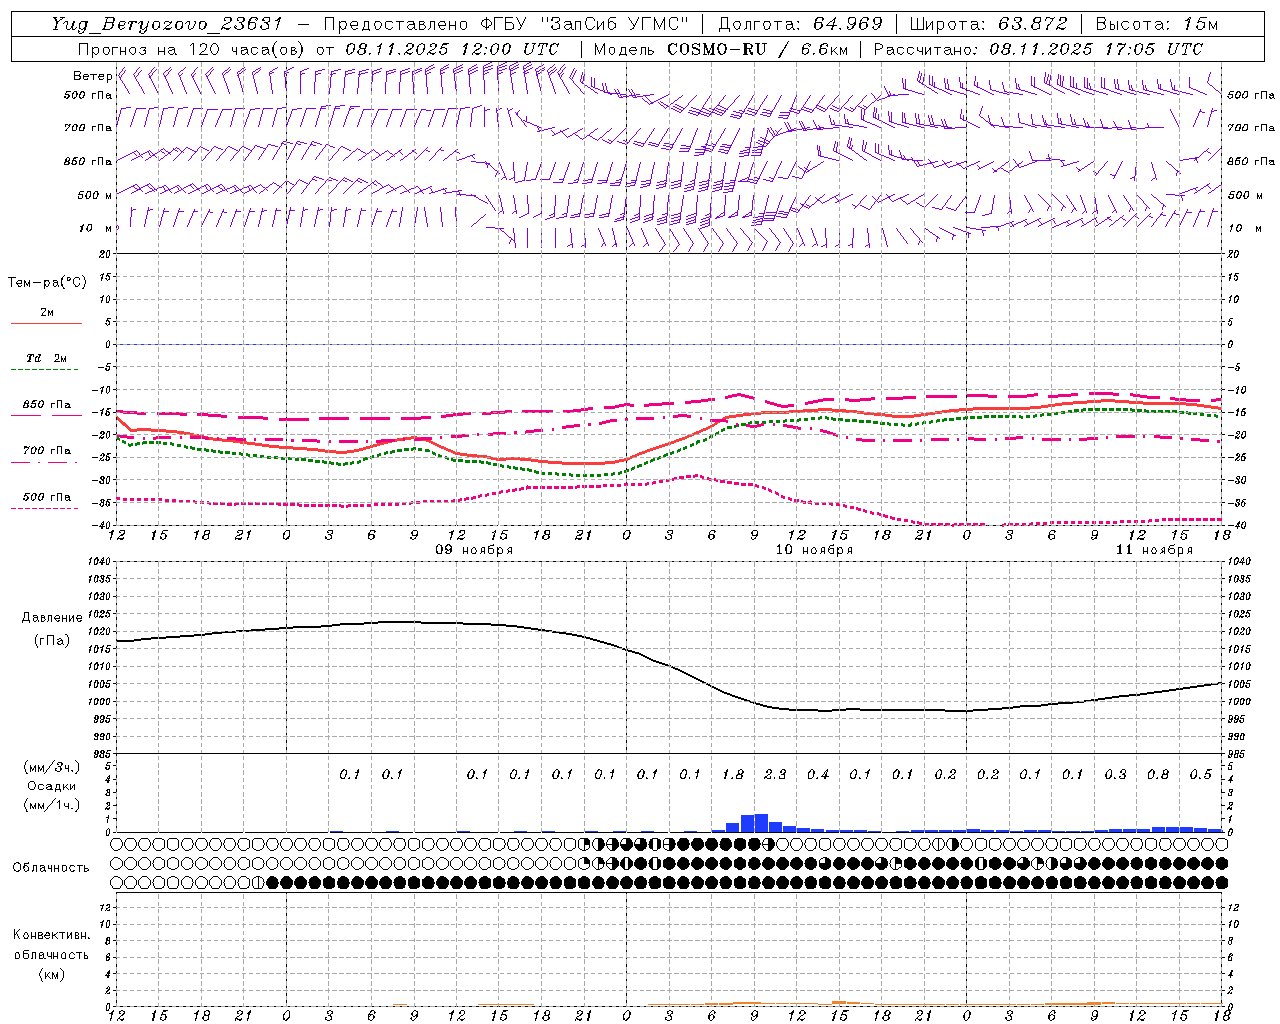Click the '10 ноября' date label
Screen dimensions: 1280x1024
tap(814, 550)
